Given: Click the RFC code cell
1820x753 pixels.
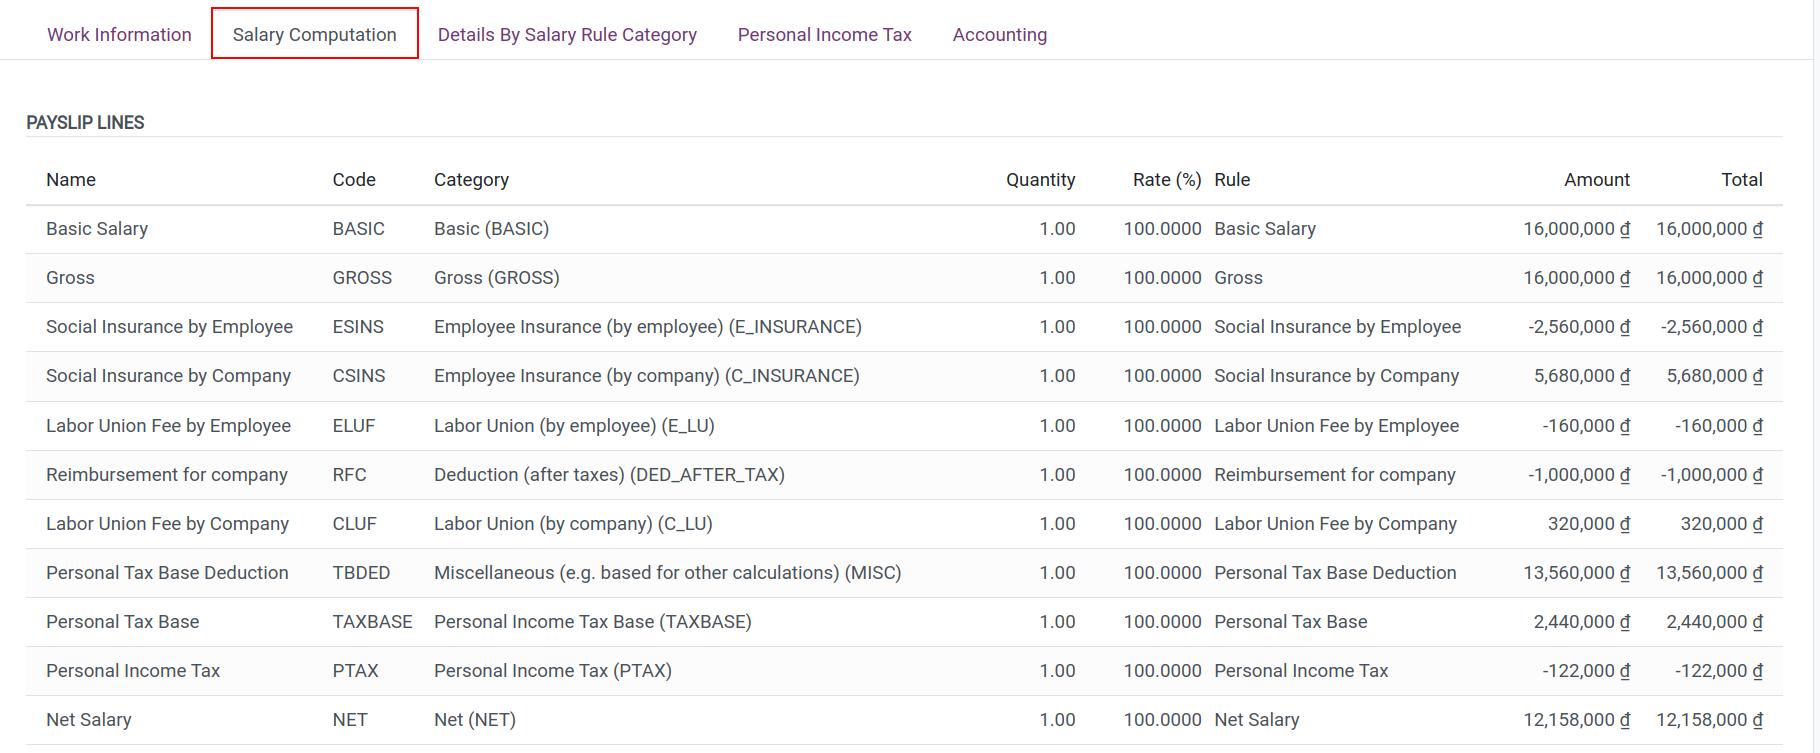Looking at the screenshot, I should (350, 475).
